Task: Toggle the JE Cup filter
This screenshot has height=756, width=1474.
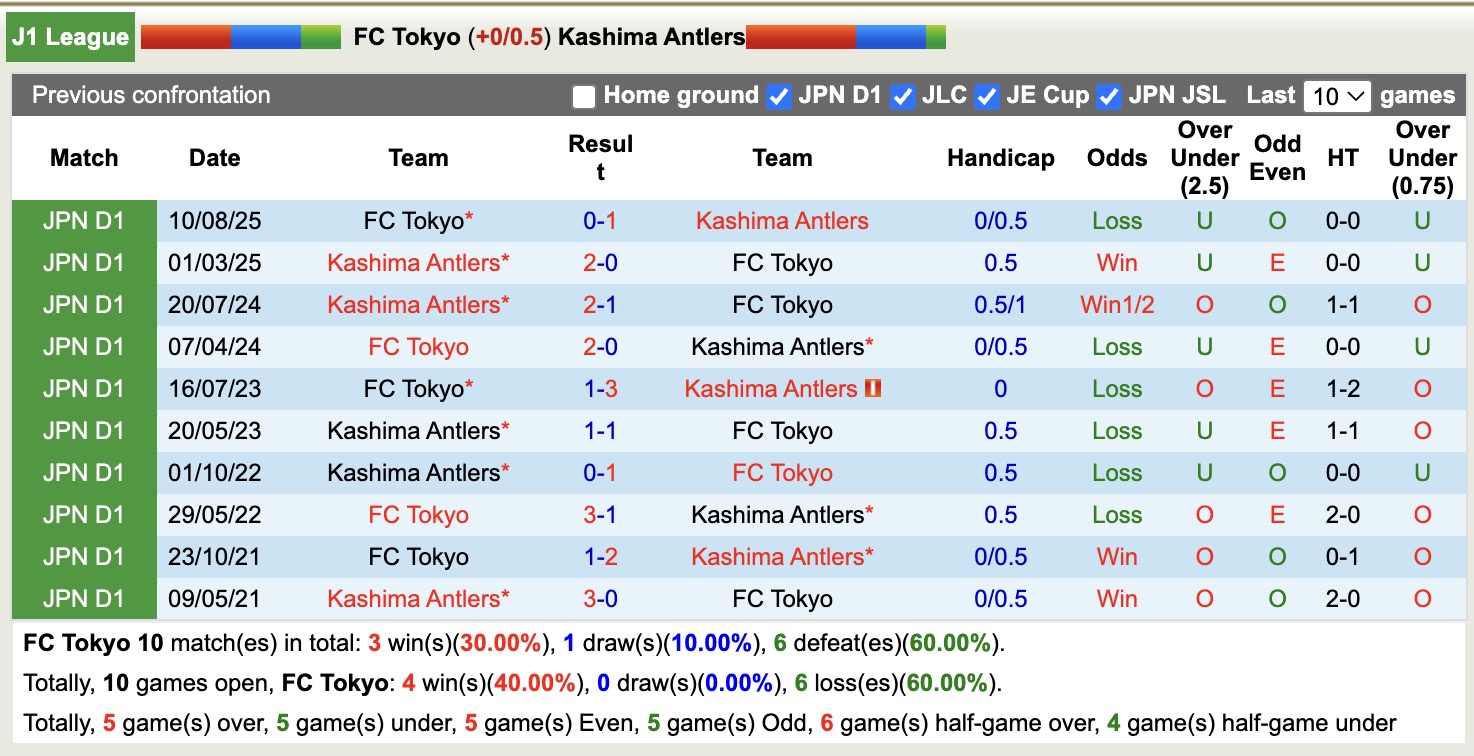Action: (x=986, y=96)
